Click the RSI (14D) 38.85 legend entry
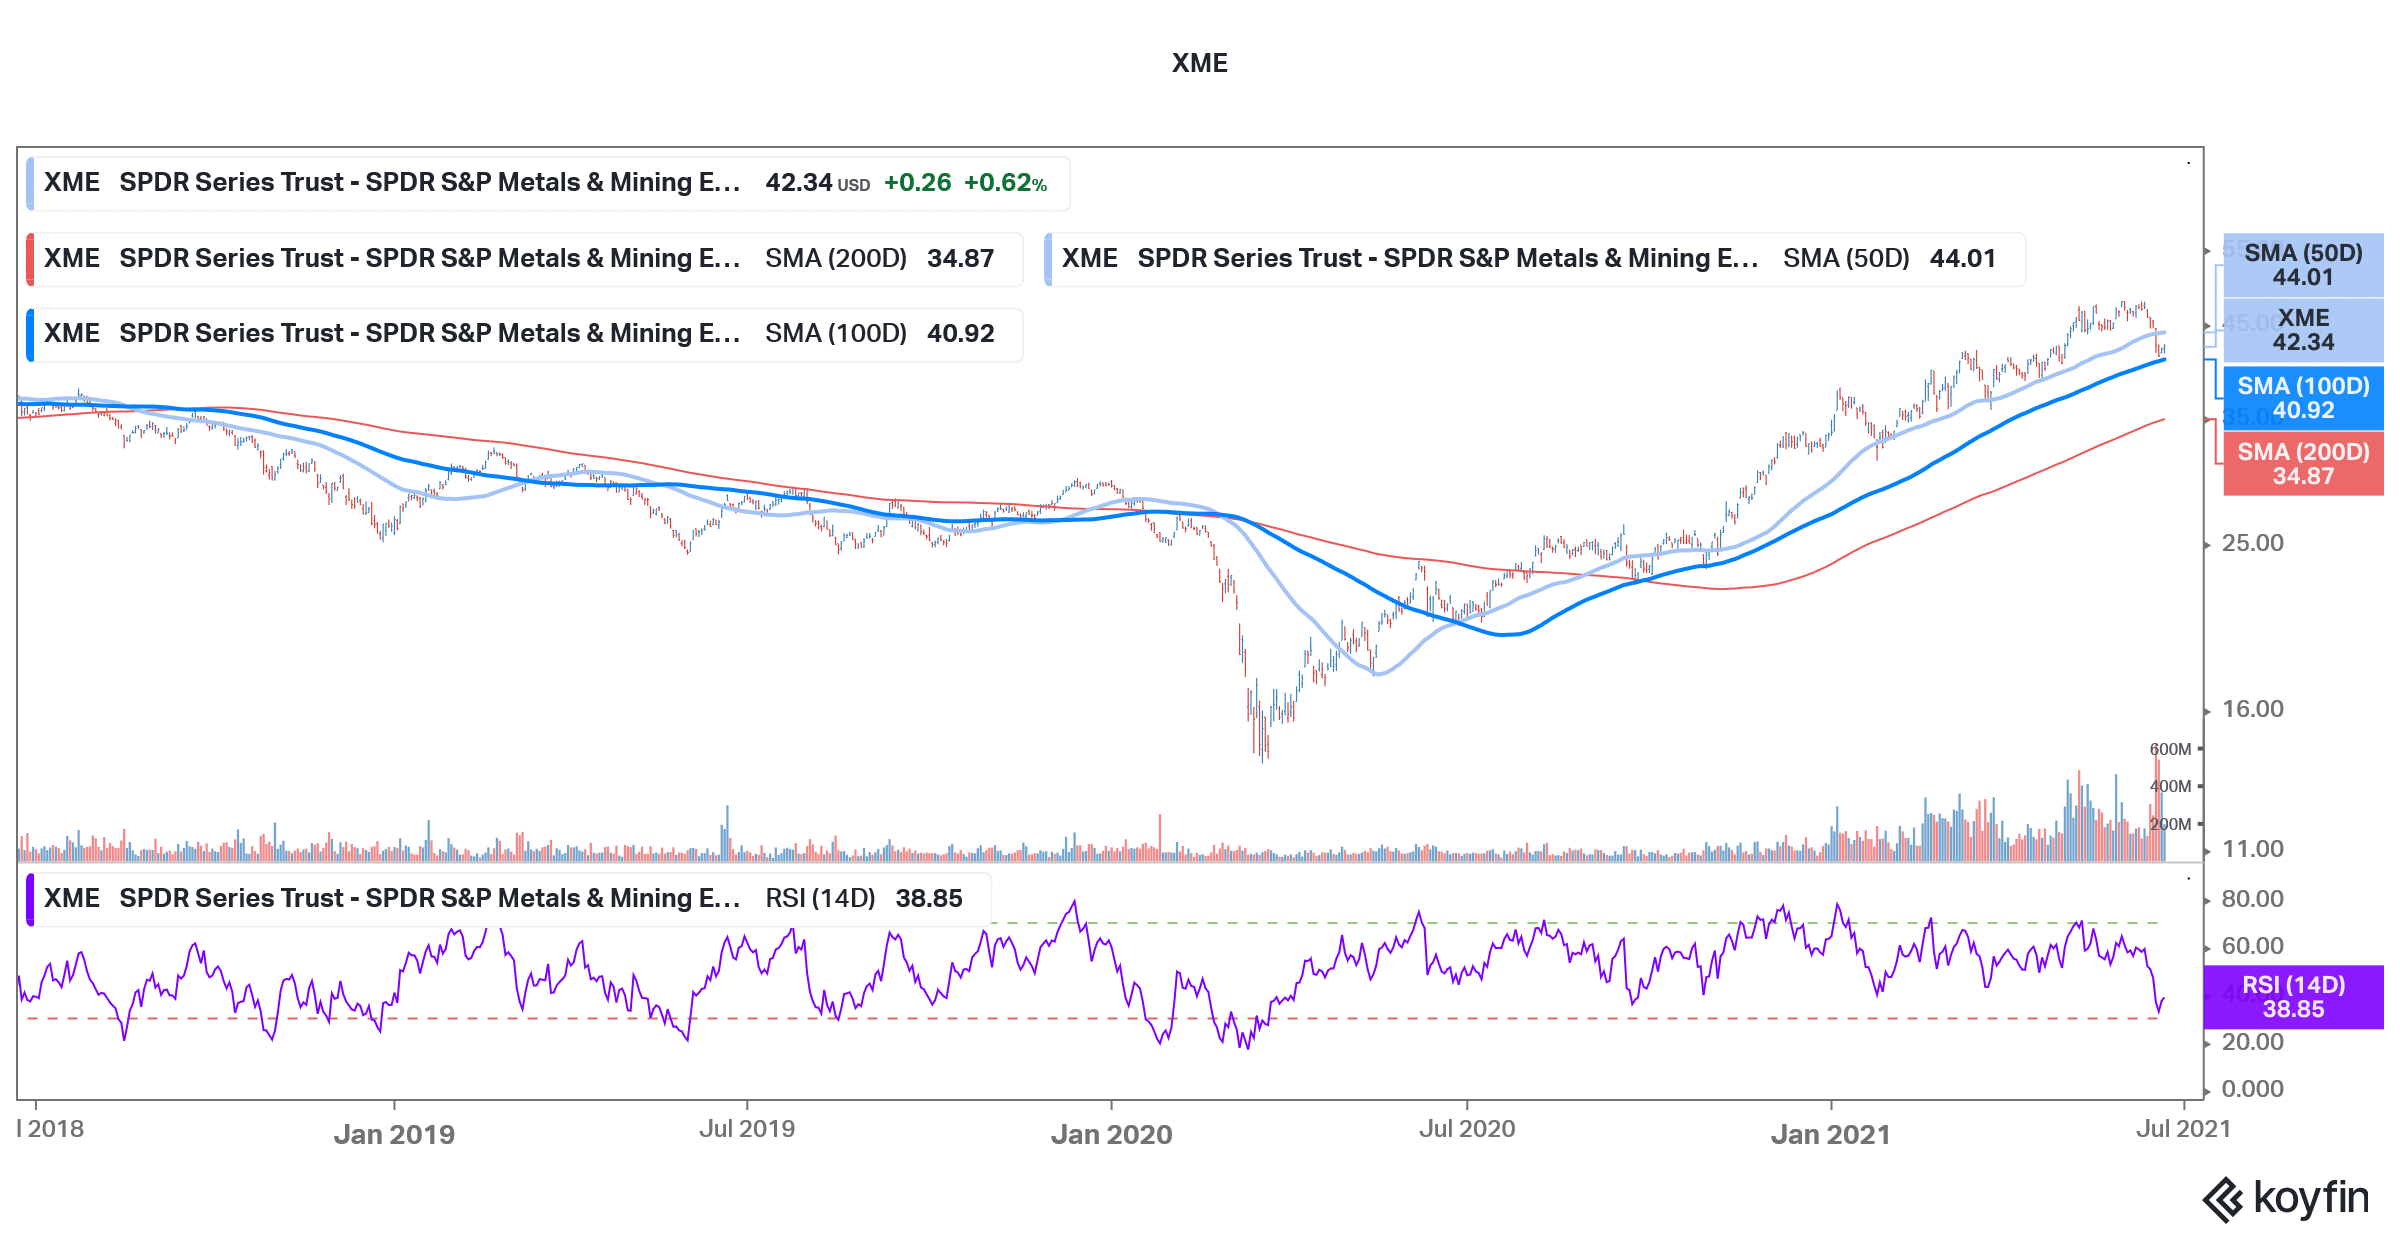 [x=508, y=899]
